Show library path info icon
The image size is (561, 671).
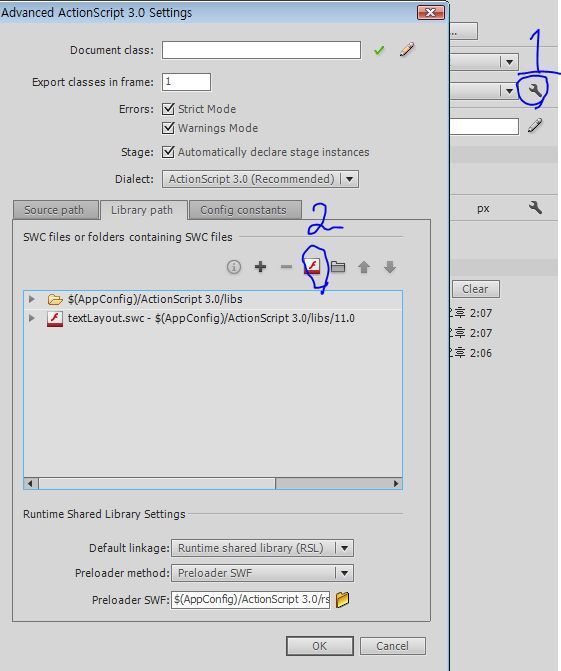click(x=234, y=267)
